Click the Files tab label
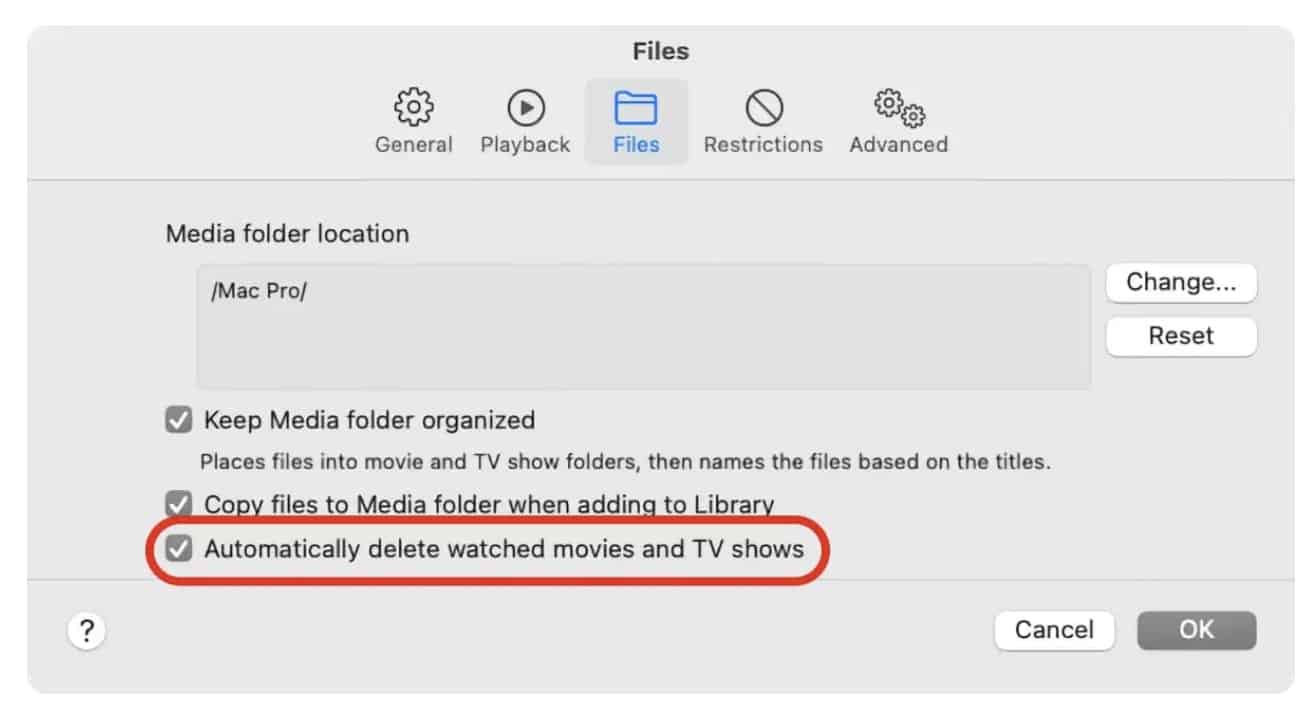This screenshot has width=1312, height=712. click(636, 145)
